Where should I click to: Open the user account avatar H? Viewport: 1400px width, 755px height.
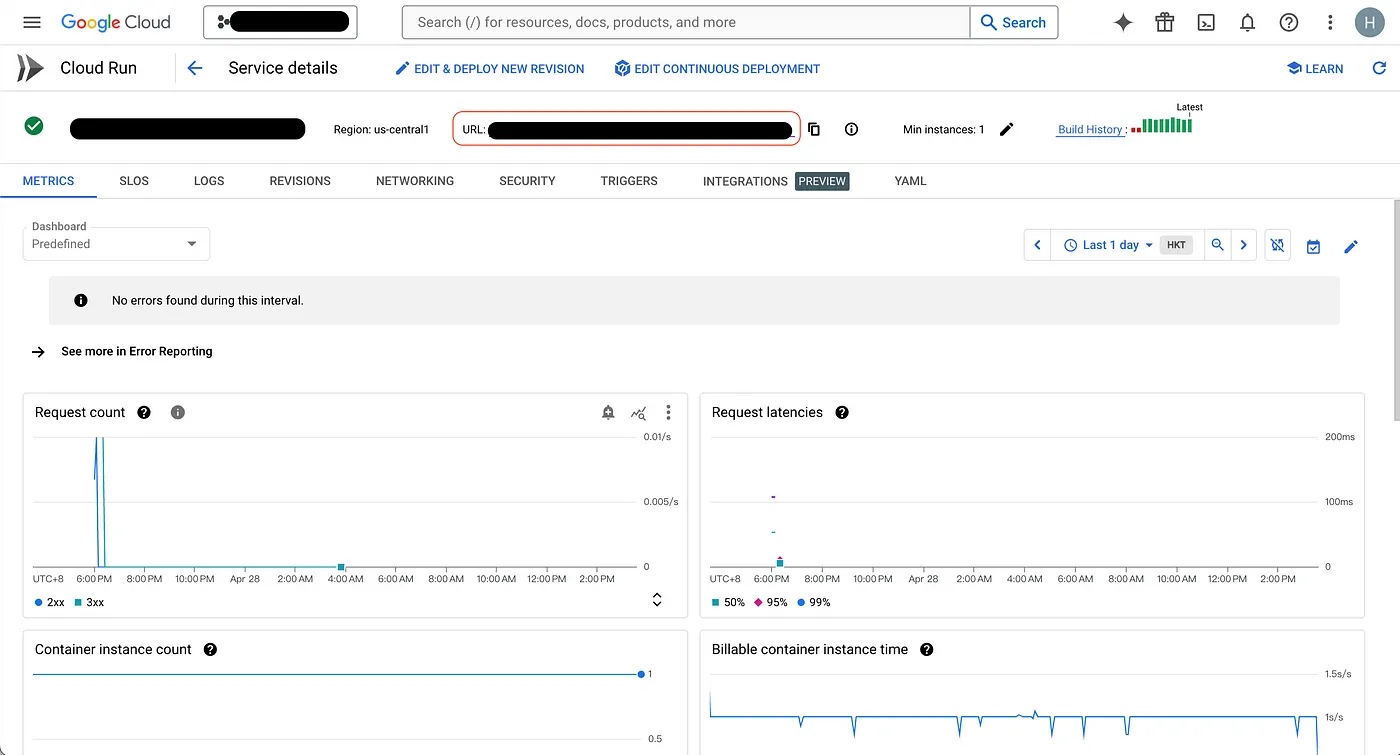click(1370, 22)
